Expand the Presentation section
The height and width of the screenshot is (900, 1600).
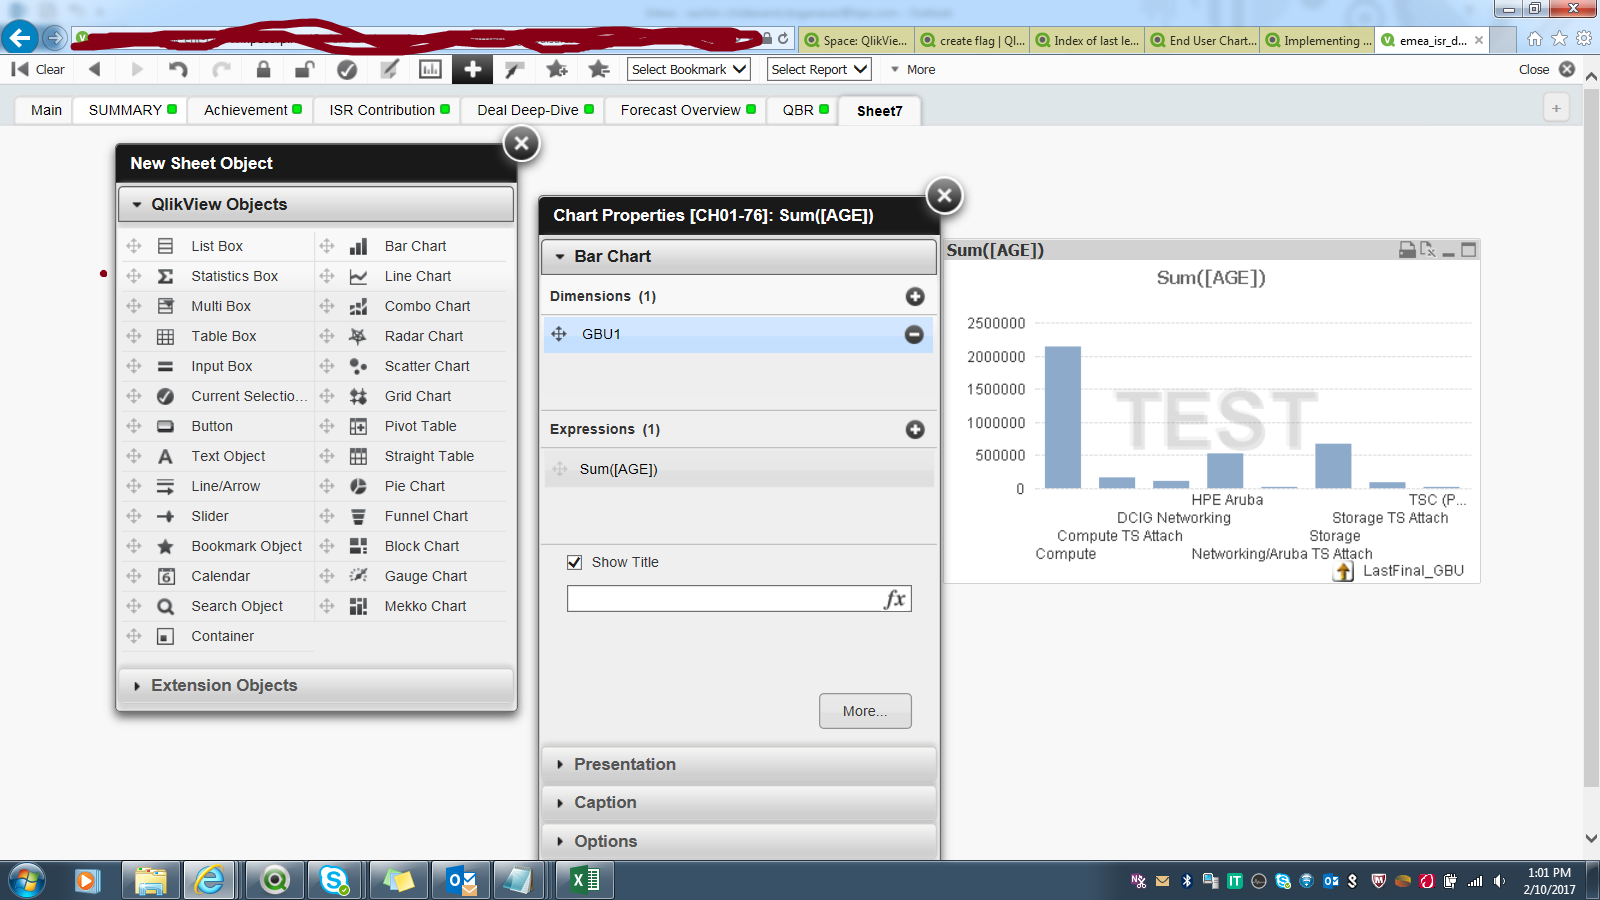click(739, 764)
